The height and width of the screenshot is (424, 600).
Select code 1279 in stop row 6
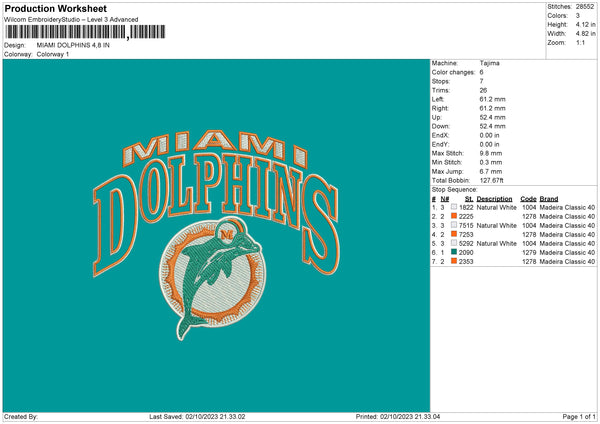pyautogui.click(x=529, y=253)
